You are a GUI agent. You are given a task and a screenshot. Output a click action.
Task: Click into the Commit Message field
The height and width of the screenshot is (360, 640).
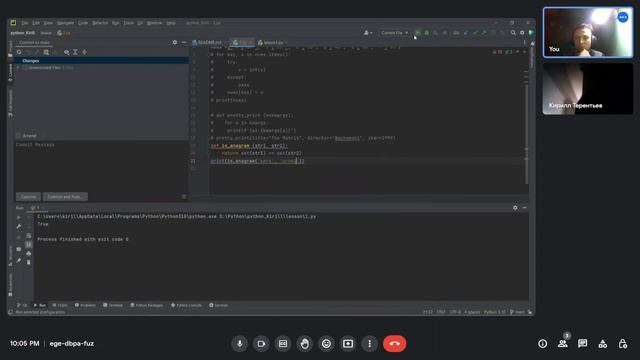pyautogui.click(x=101, y=165)
